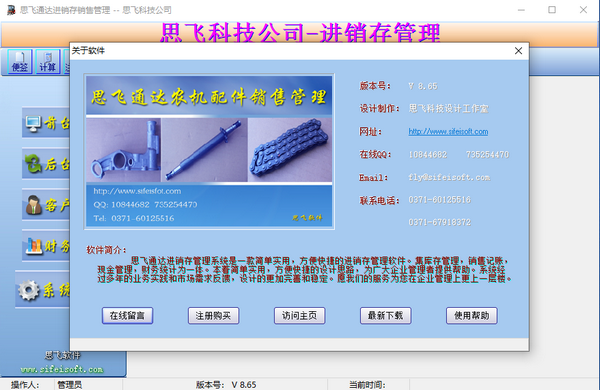Viewport: 600px width, 390px height.
Task: Close the main application window
Action: click(583, 10)
